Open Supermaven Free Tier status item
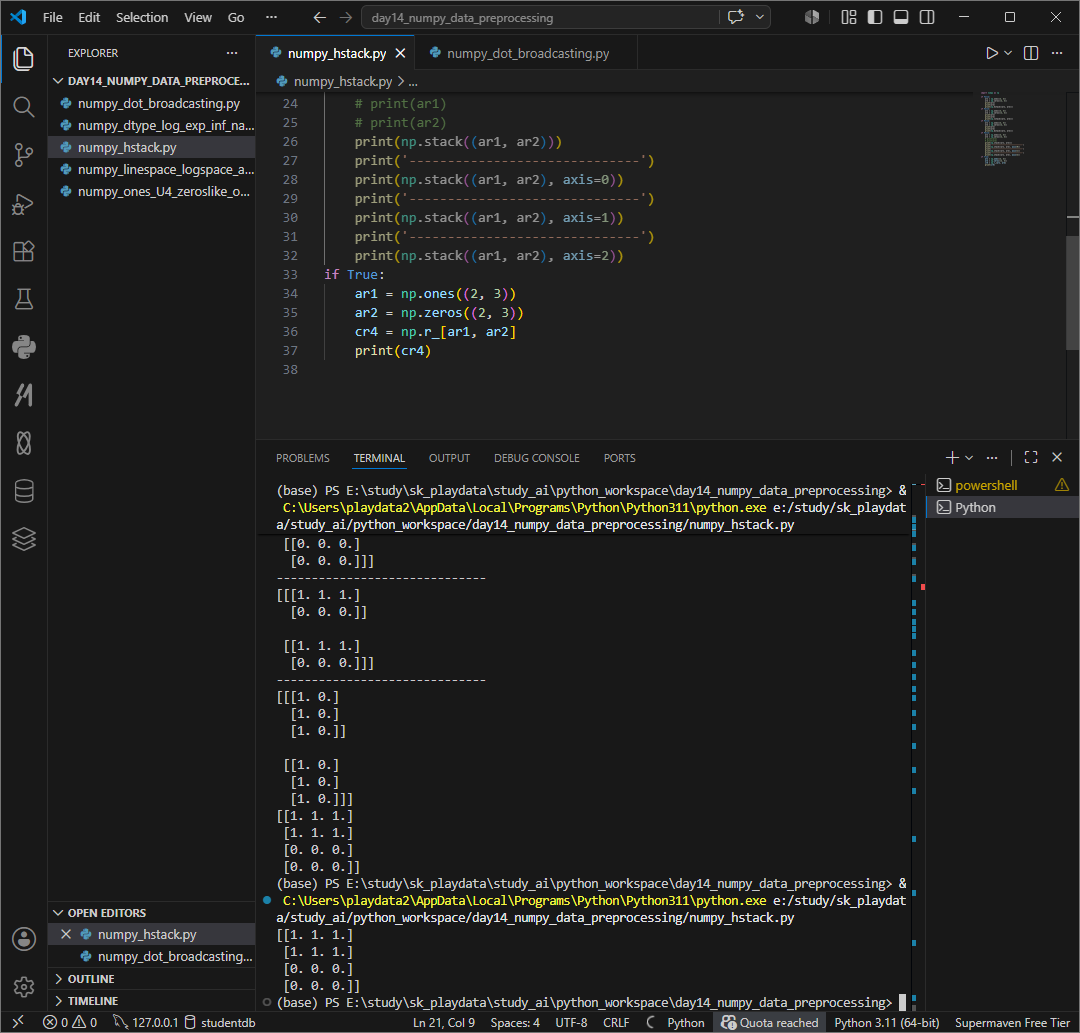 tap(1012, 1022)
